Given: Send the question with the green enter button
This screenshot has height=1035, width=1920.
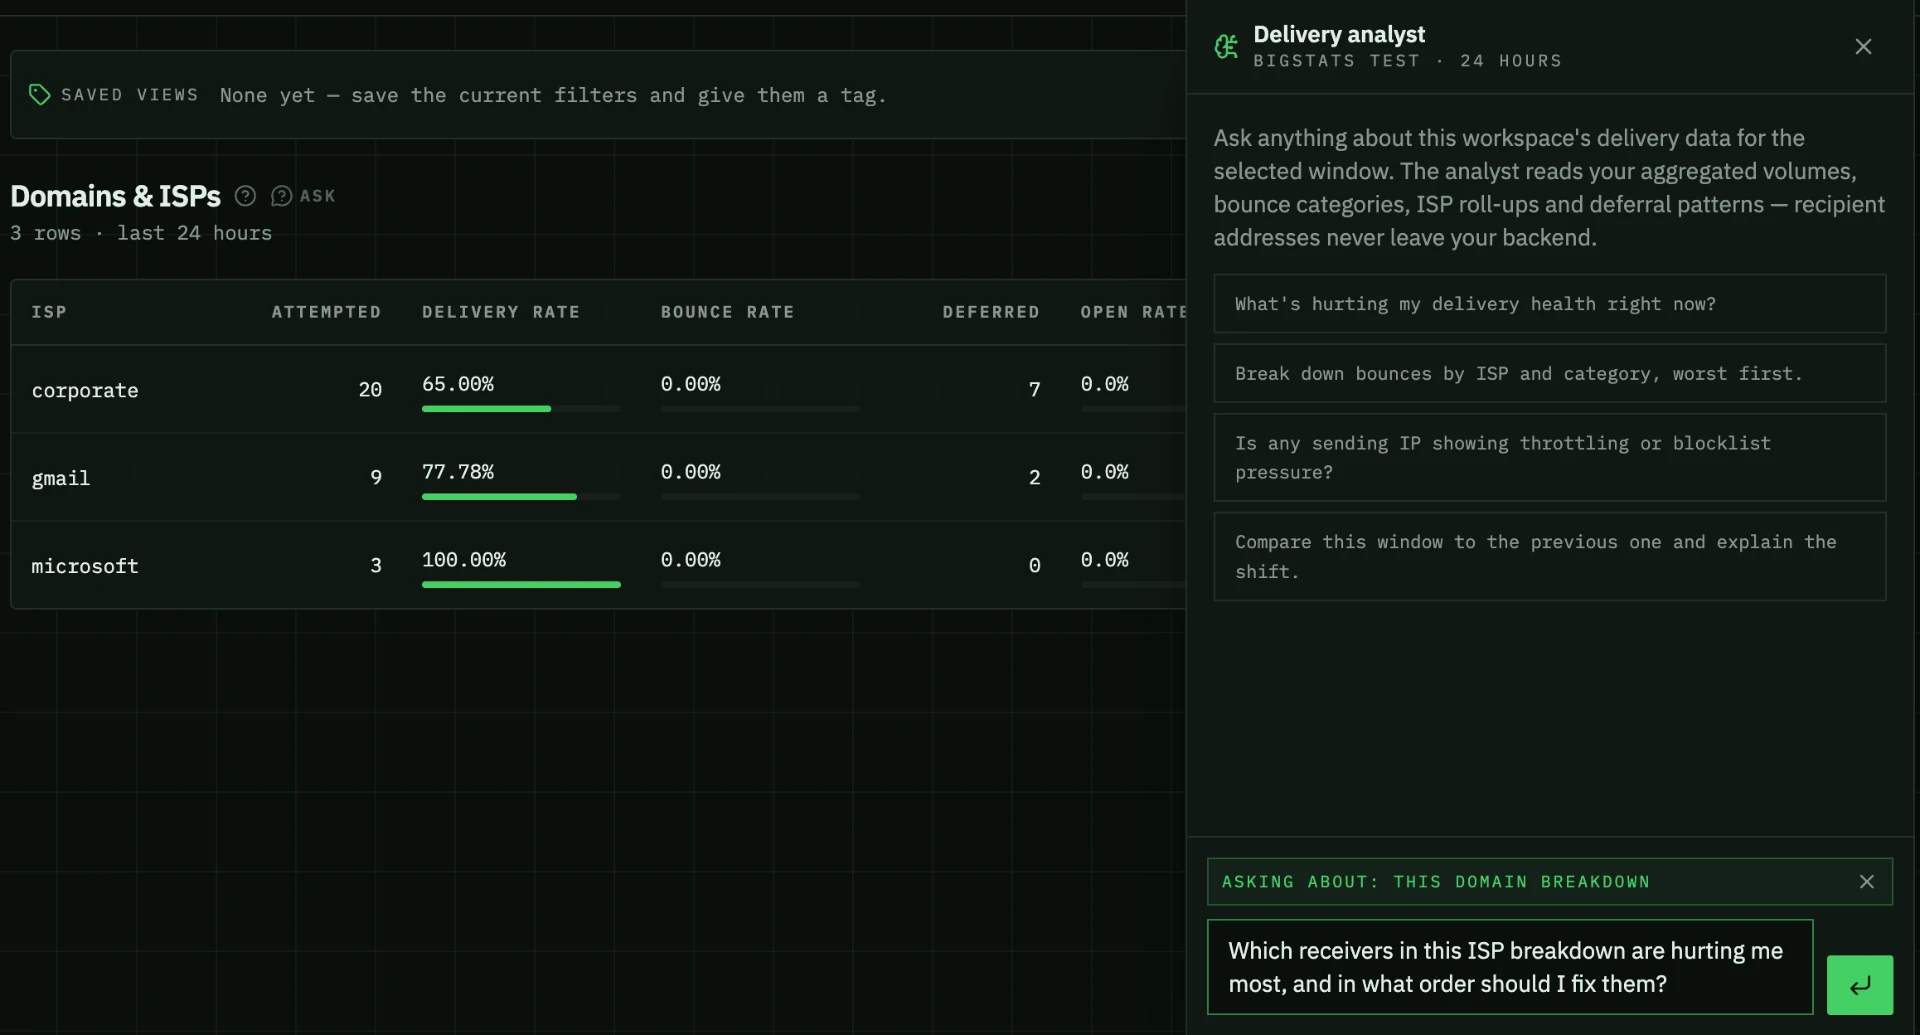Looking at the screenshot, I should point(1859,985).
